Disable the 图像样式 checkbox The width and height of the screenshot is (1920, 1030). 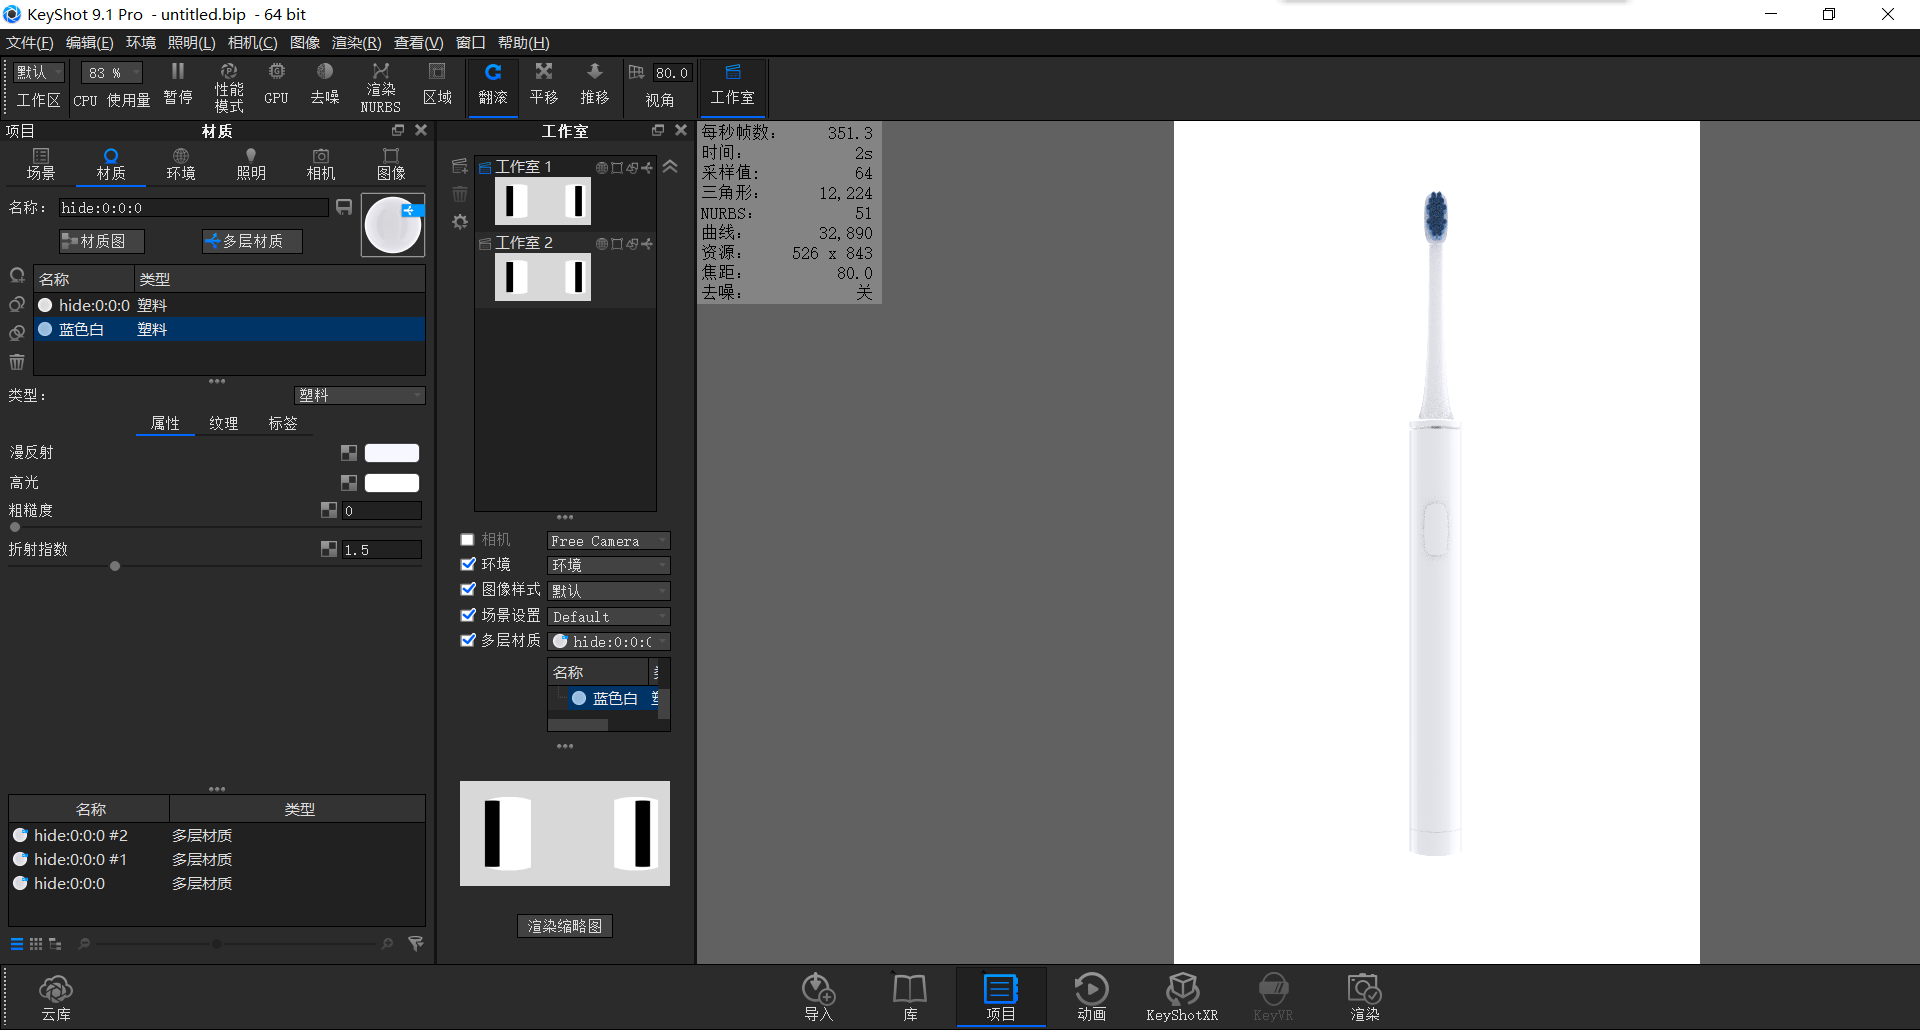(x=467, y=589)
